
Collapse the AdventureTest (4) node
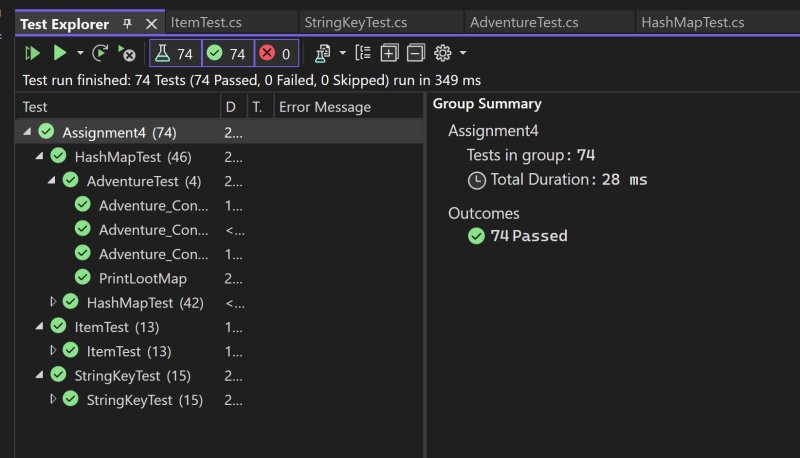pos(52,181)
